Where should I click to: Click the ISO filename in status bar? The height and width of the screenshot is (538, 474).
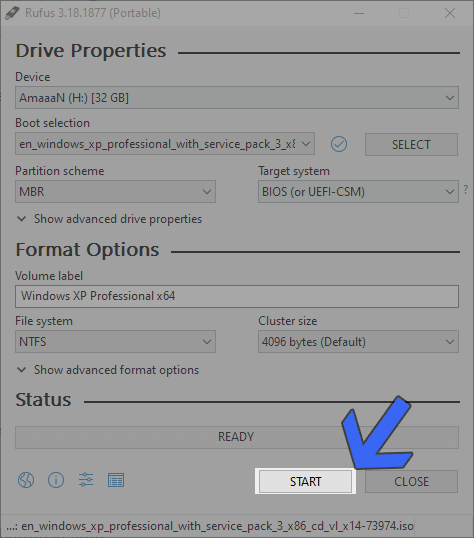pos(210,526)
